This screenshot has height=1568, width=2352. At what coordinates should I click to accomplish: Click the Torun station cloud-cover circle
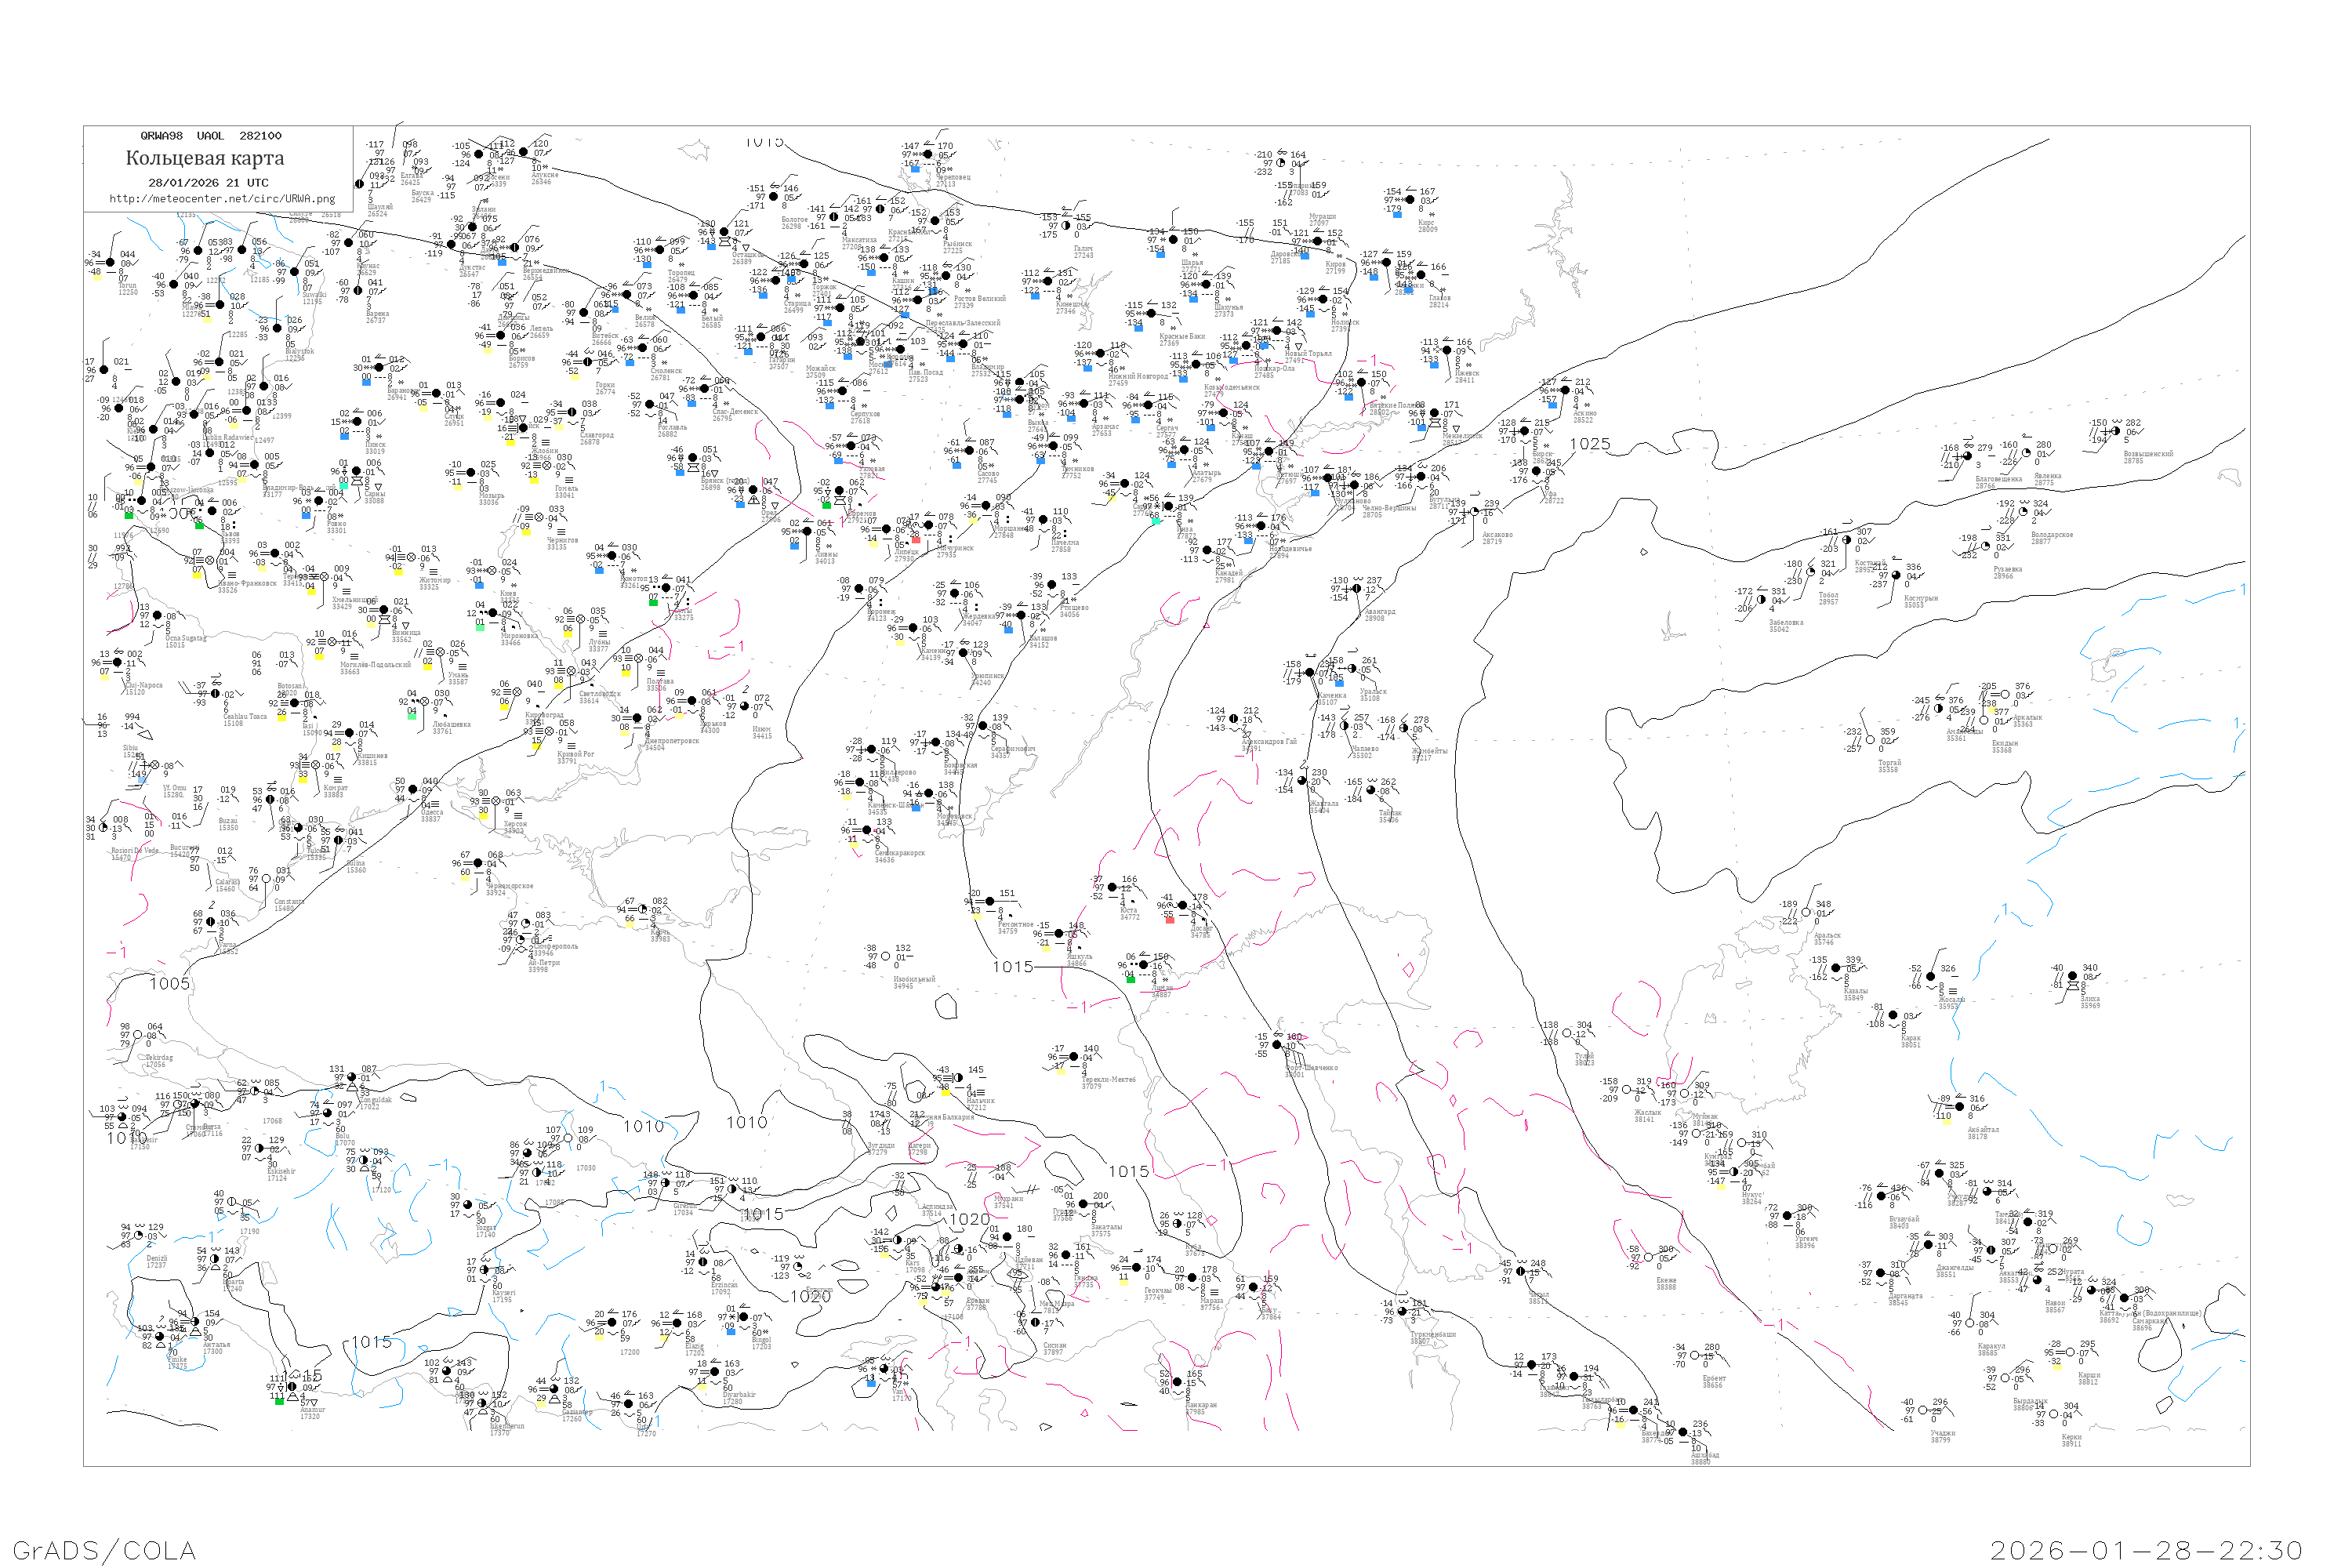tap(110, 263)
